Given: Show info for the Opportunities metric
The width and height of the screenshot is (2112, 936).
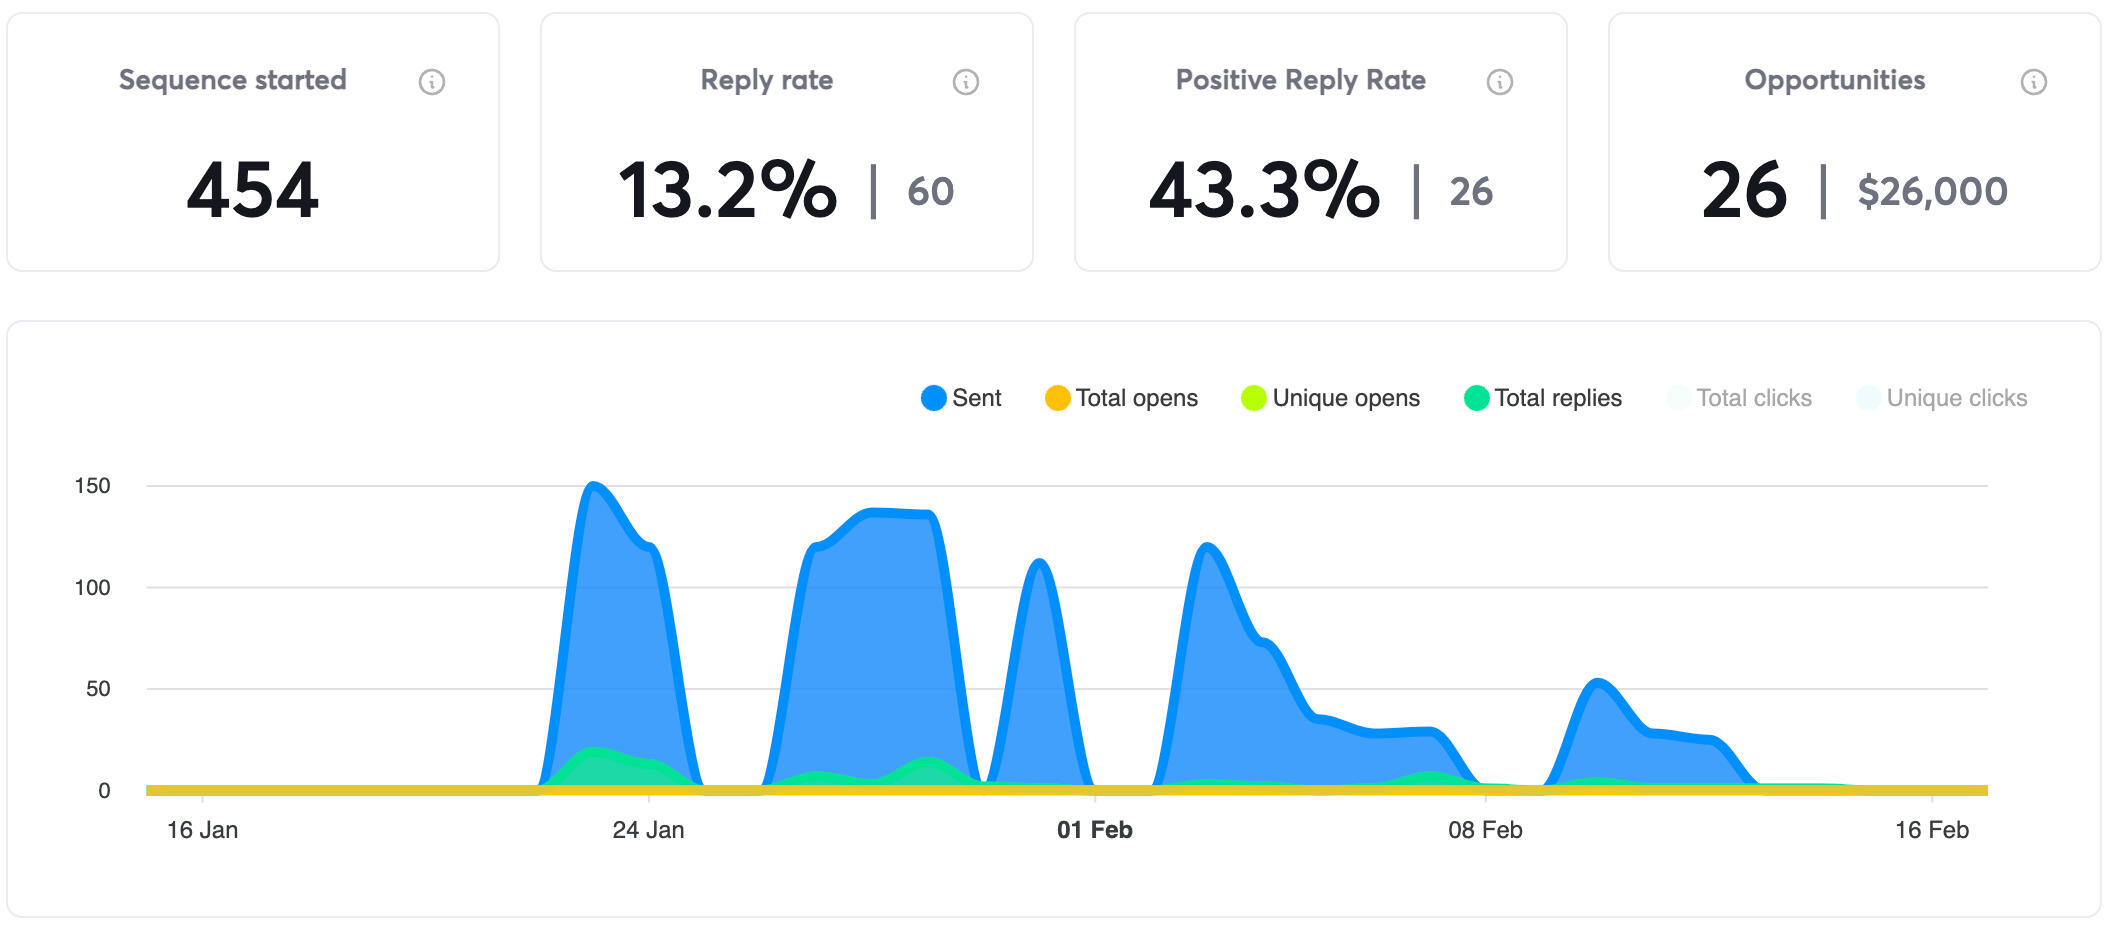Looking at the screenshot, I should (x=2034, y=82).
